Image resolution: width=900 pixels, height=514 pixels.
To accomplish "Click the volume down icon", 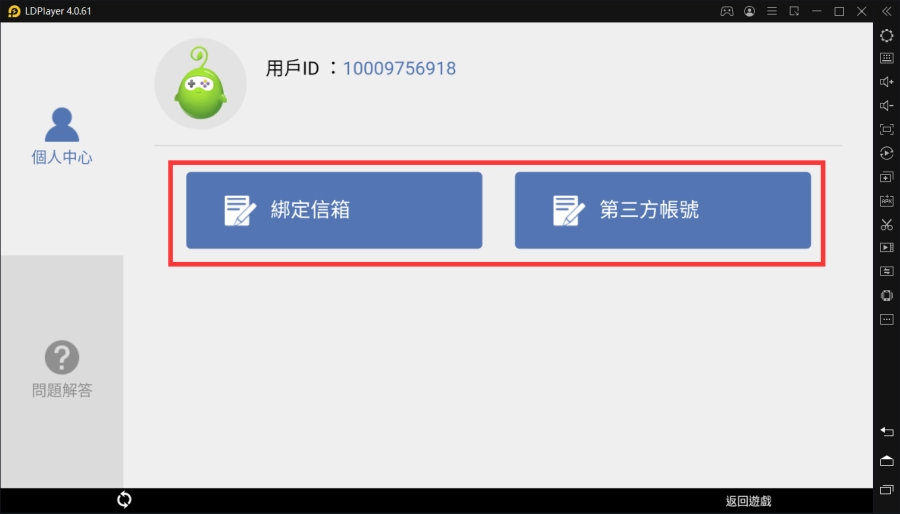I will pos(886,106).
